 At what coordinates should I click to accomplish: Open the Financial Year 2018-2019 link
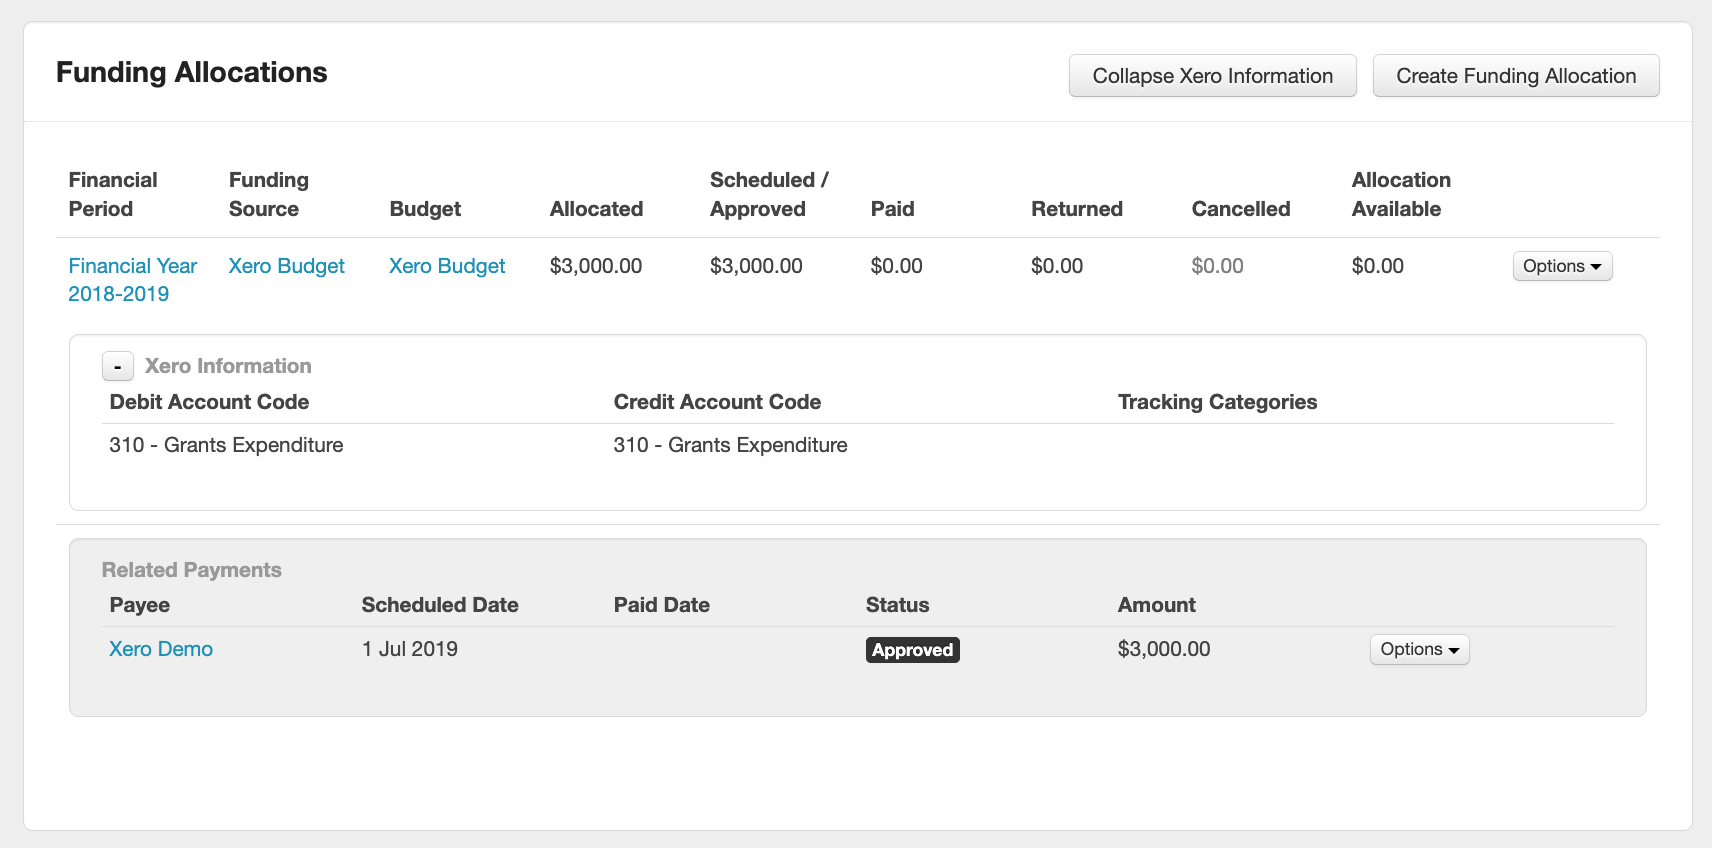pyautogui.click(x=132, y=280)
